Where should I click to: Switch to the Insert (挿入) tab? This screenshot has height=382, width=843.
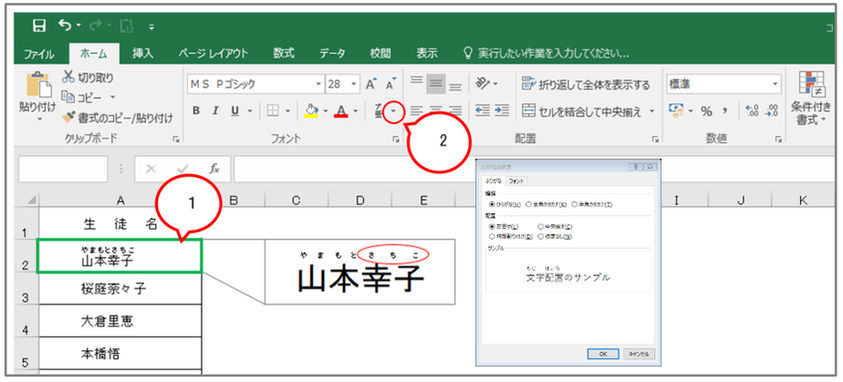click(x=143, y=53)
